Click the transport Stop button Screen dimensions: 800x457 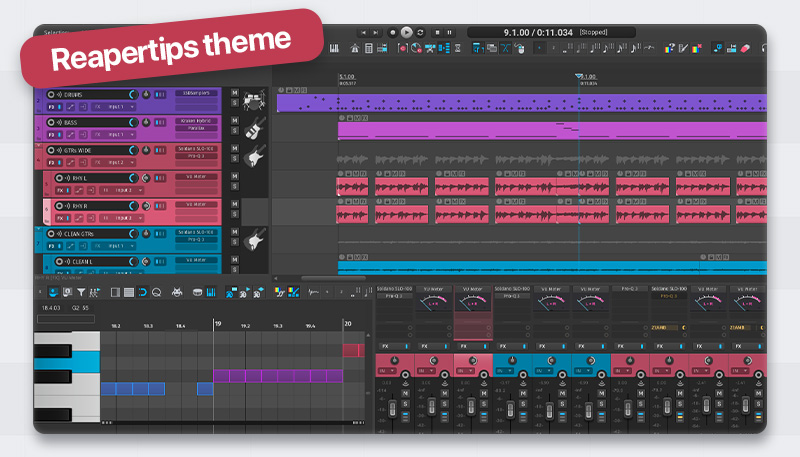[x=437, y=32]
